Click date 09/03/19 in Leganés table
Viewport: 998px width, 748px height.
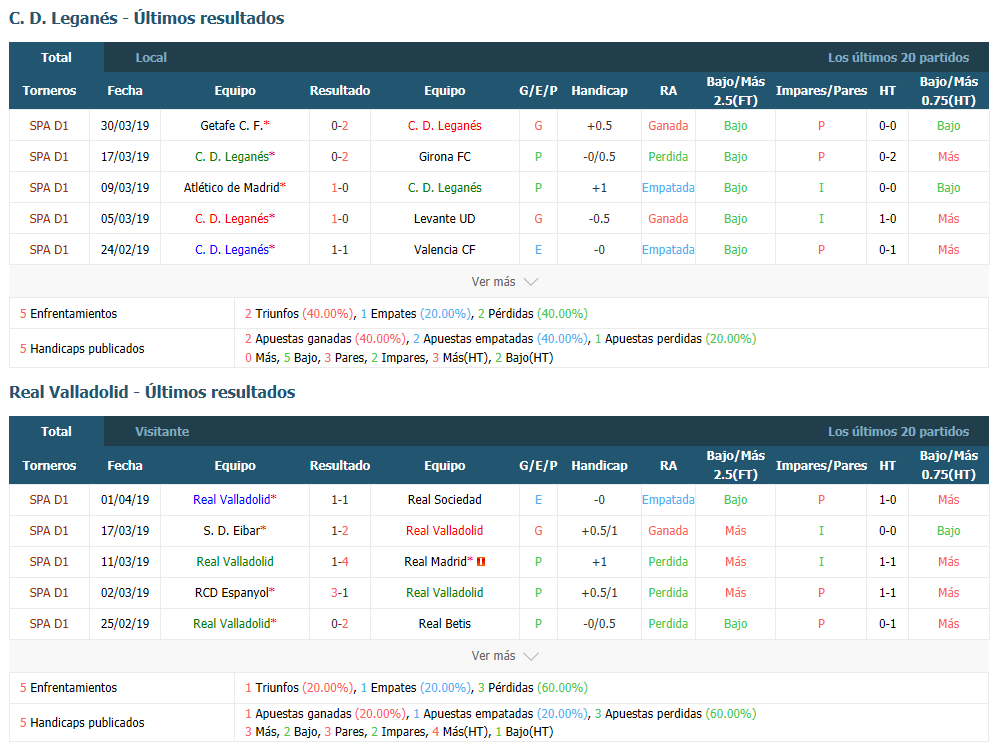point(125,188)
